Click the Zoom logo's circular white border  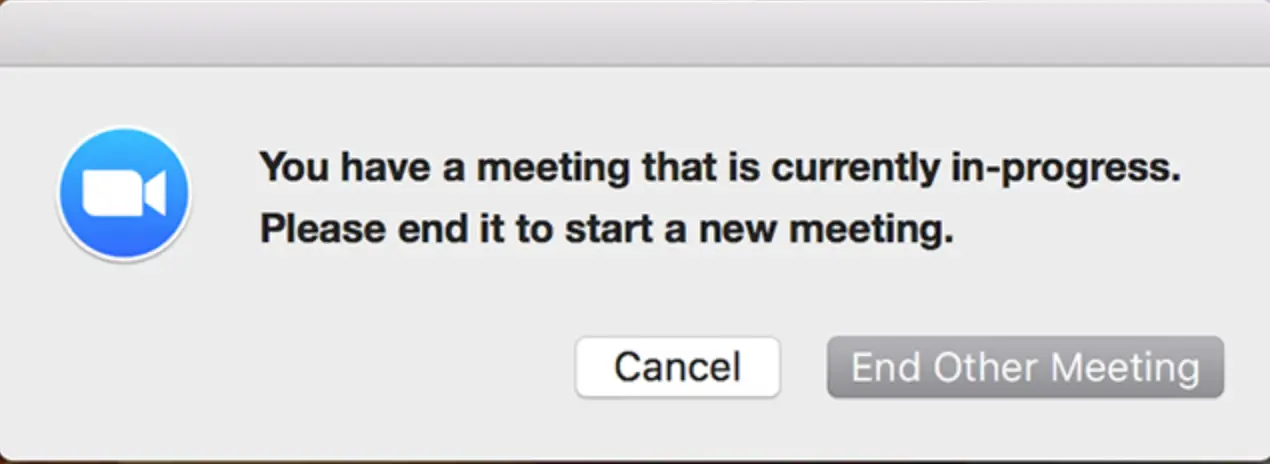[x=124, y=130]
